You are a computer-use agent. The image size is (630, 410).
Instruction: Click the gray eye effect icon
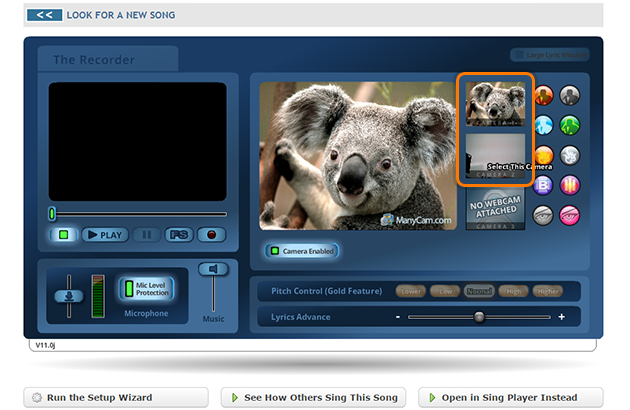click(x=544, y=215)
